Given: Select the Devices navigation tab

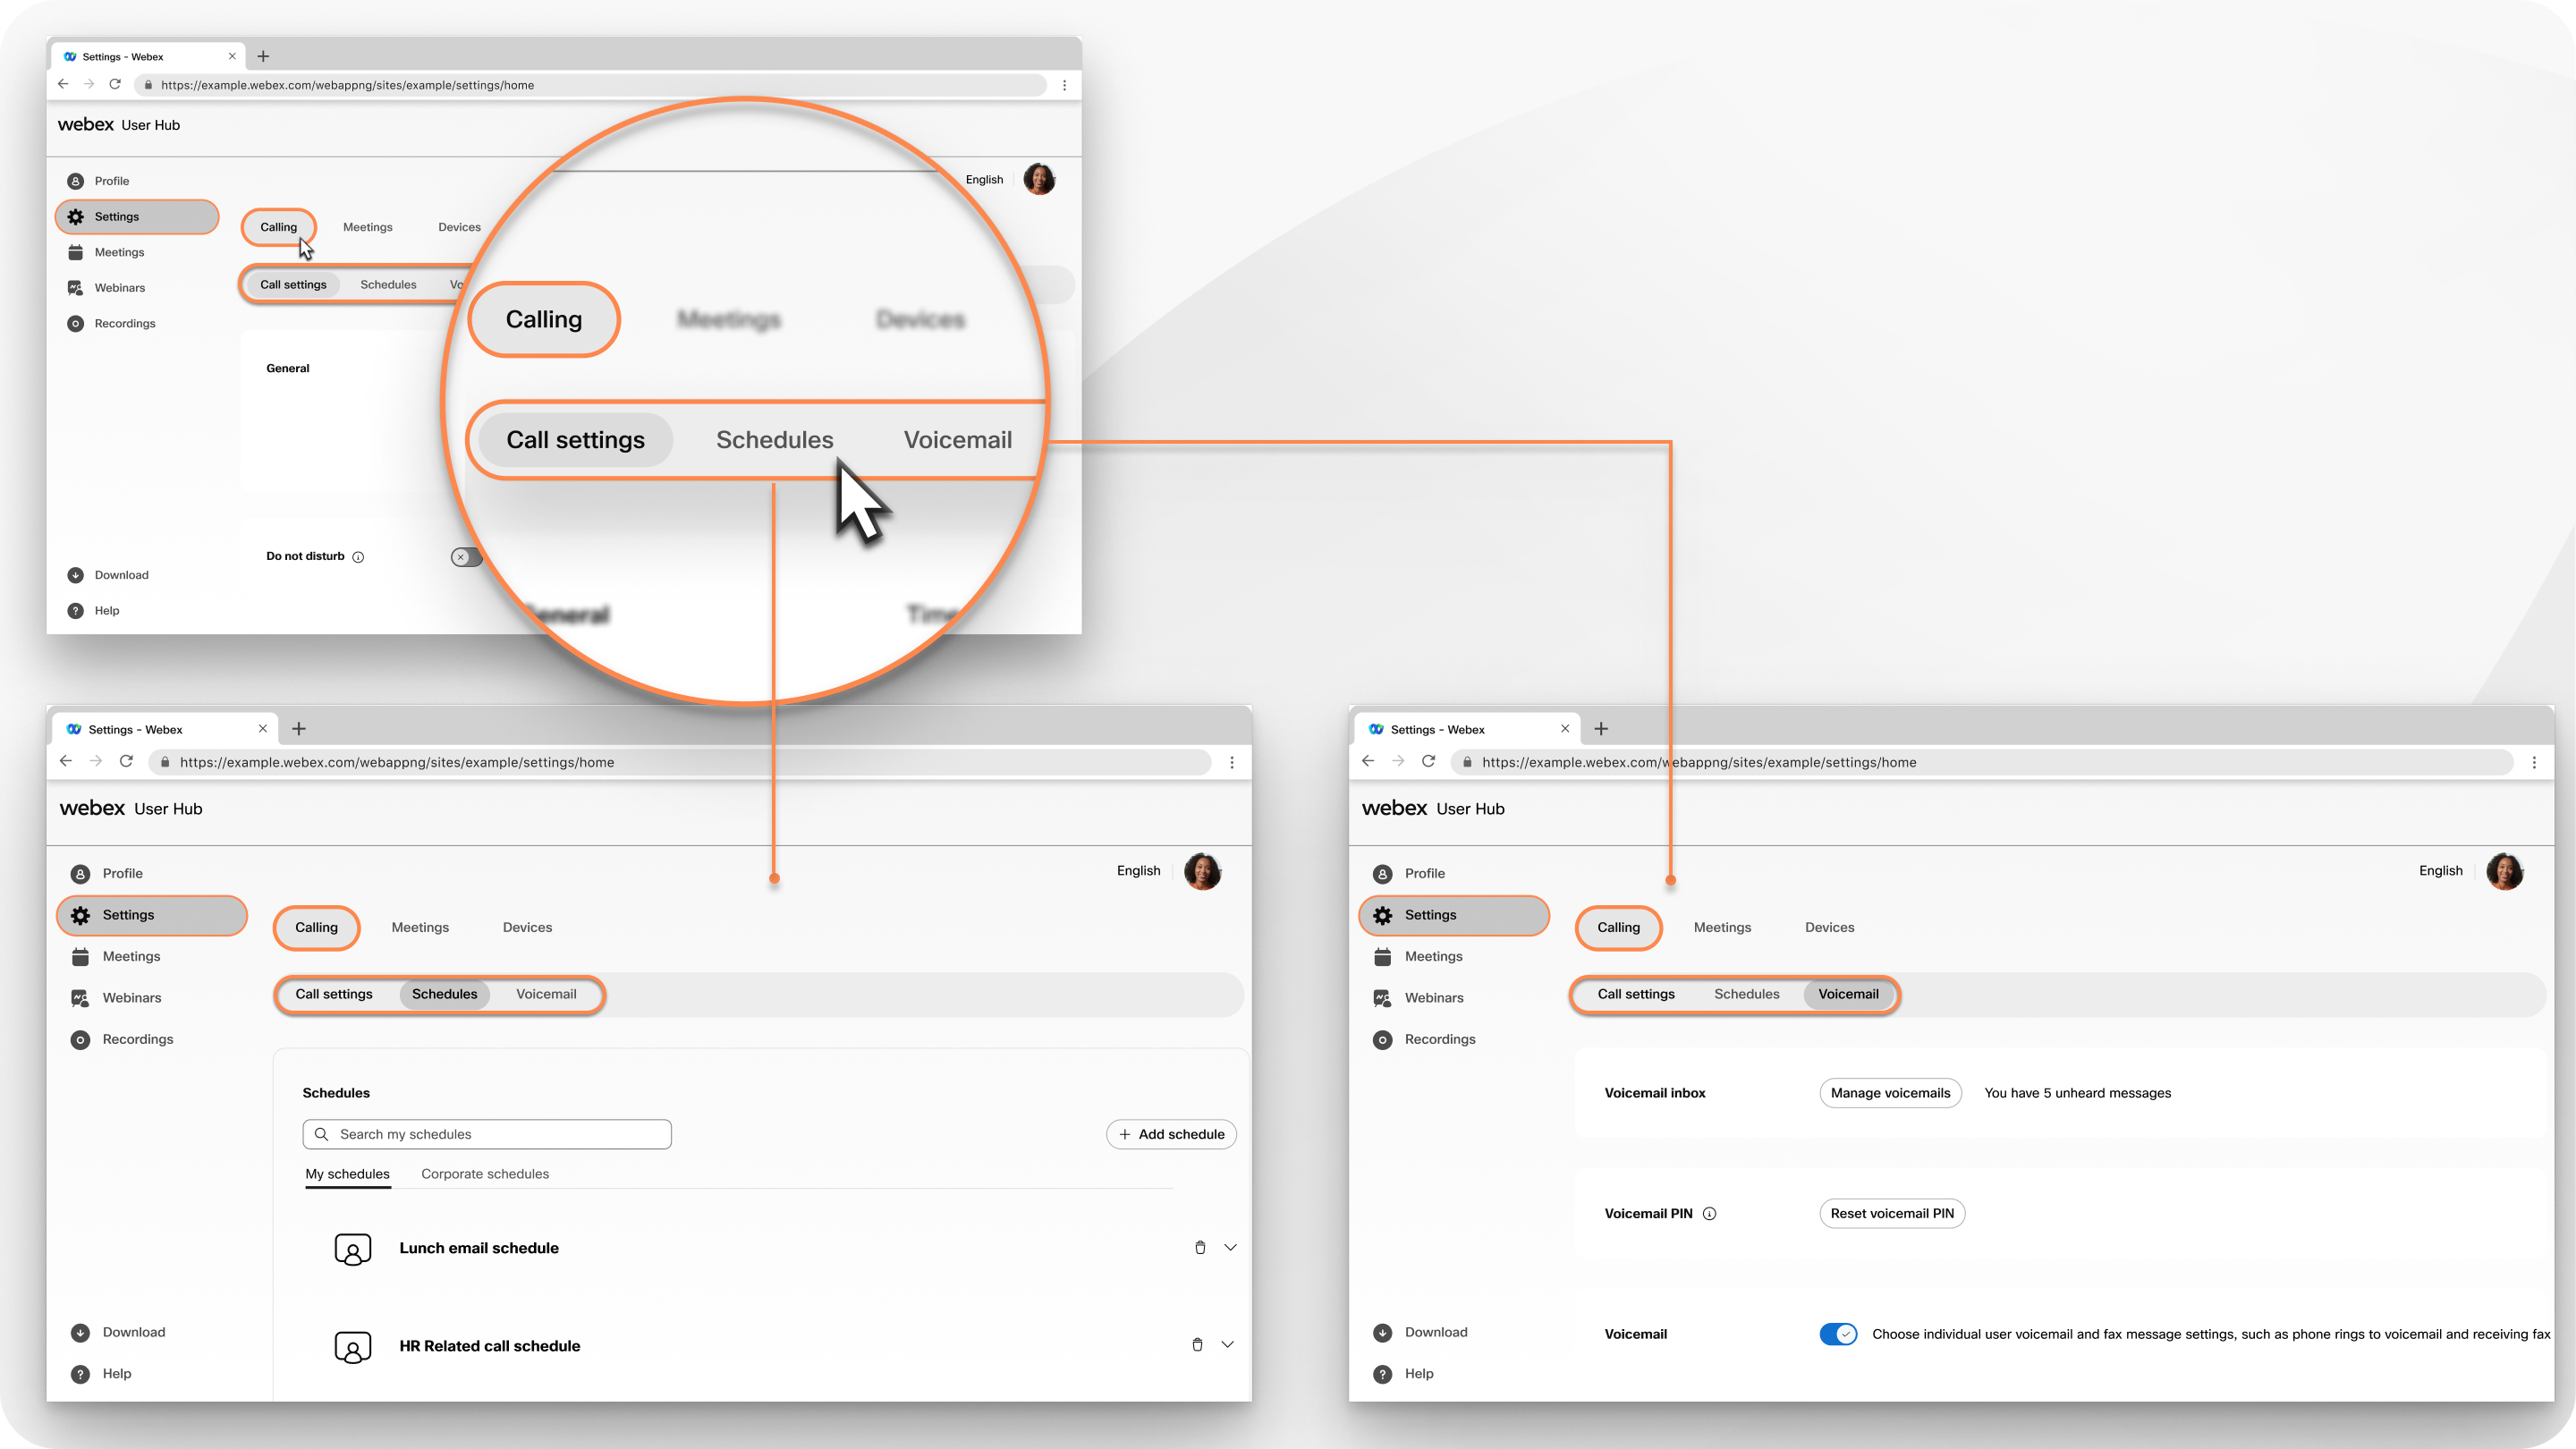Looking at the screenshot, I should click(456, 226).
